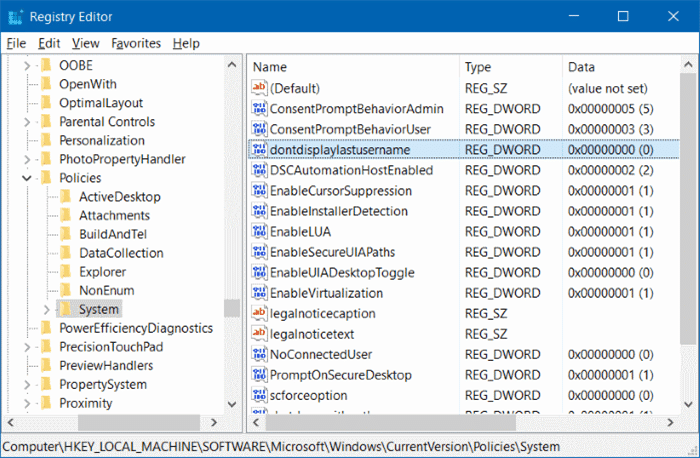Click the DWORD icon beside EnableCursorSuppression

259,191
